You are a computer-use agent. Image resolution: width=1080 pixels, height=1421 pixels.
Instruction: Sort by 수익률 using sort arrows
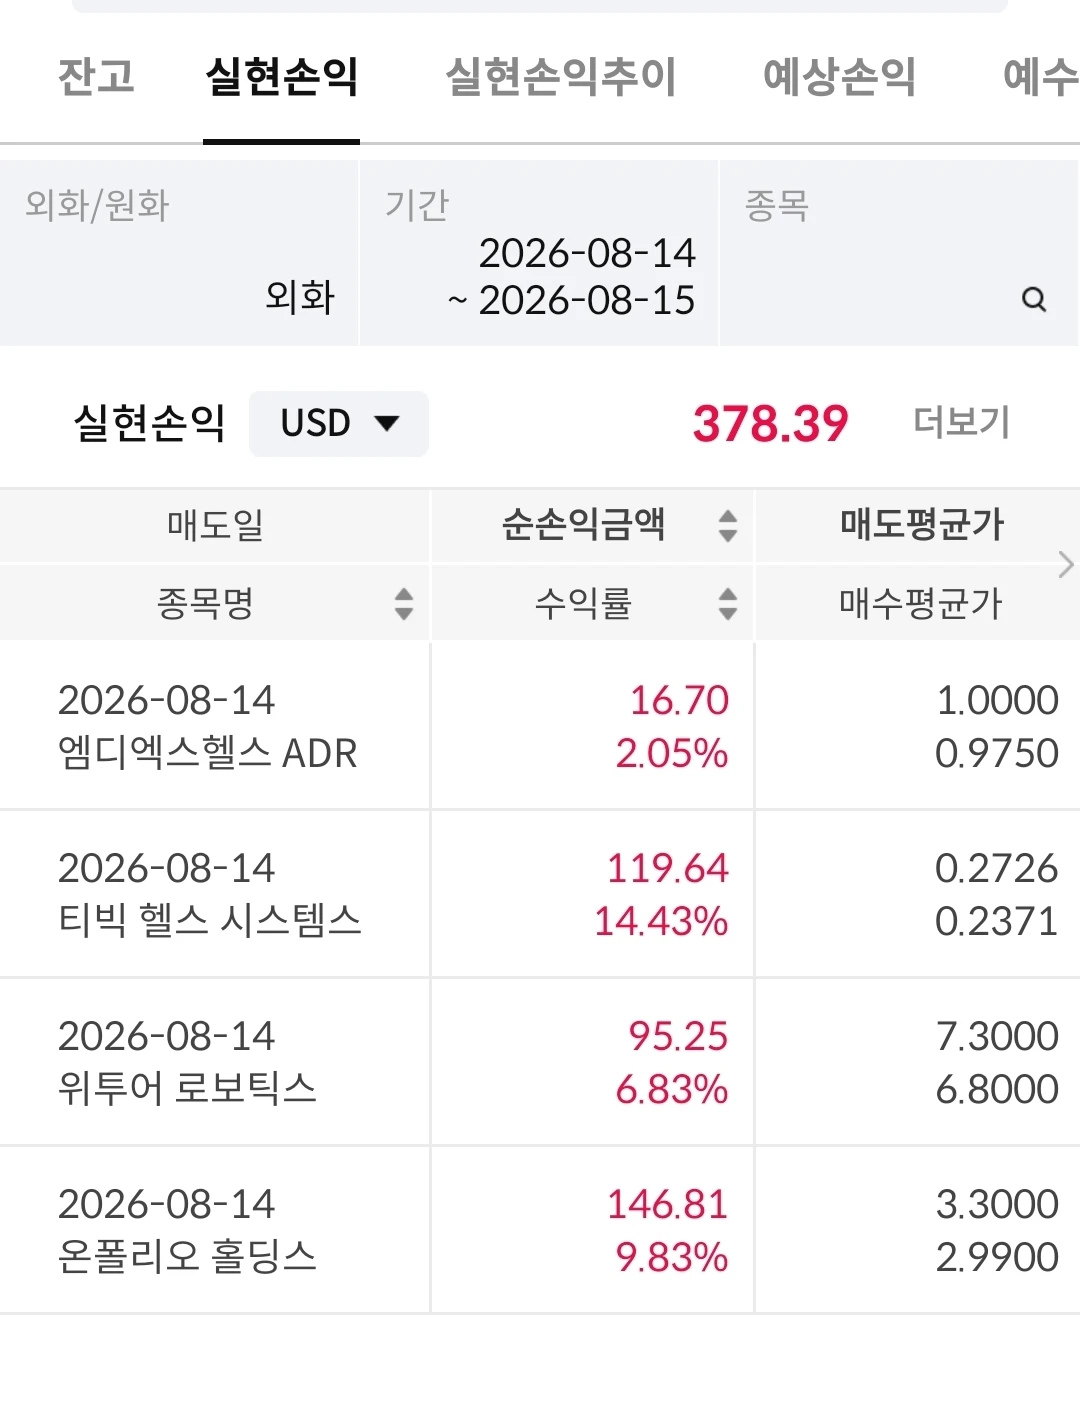[728, 604]
